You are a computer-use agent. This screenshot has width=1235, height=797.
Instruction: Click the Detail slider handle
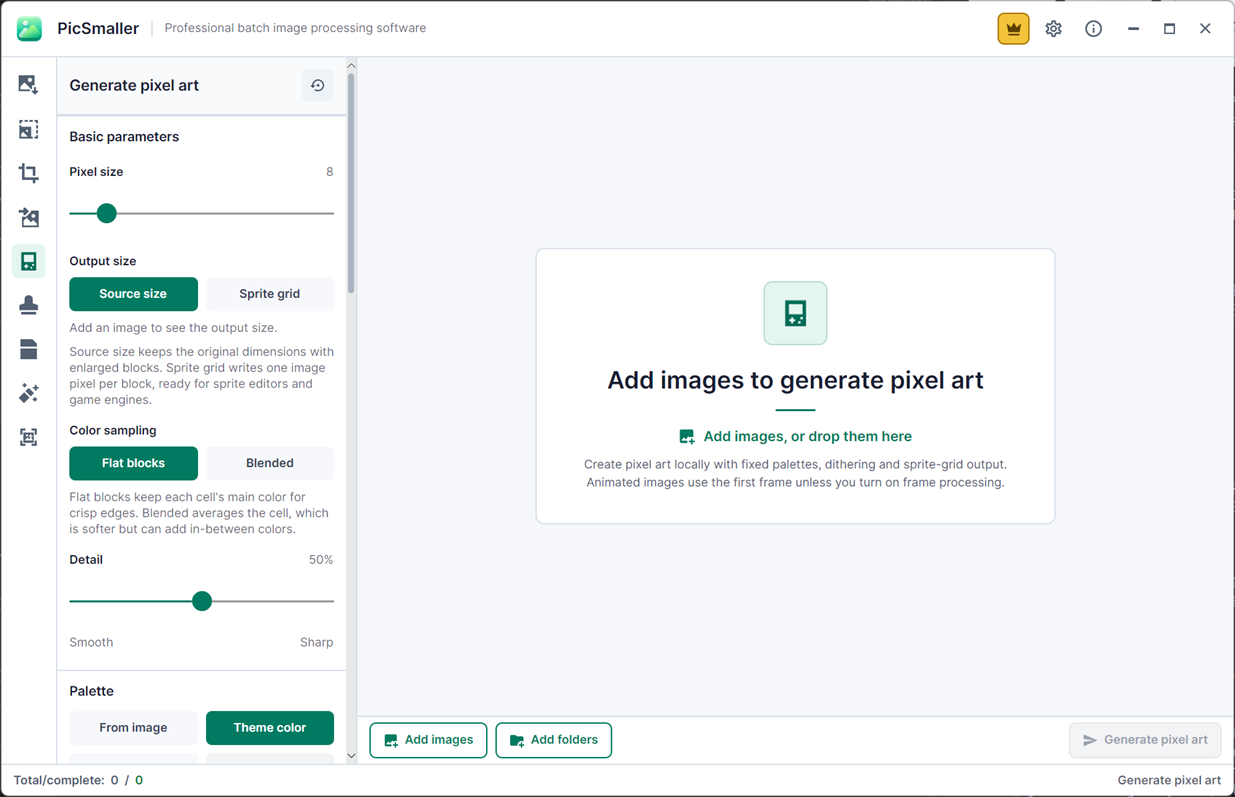click(202, 601)
